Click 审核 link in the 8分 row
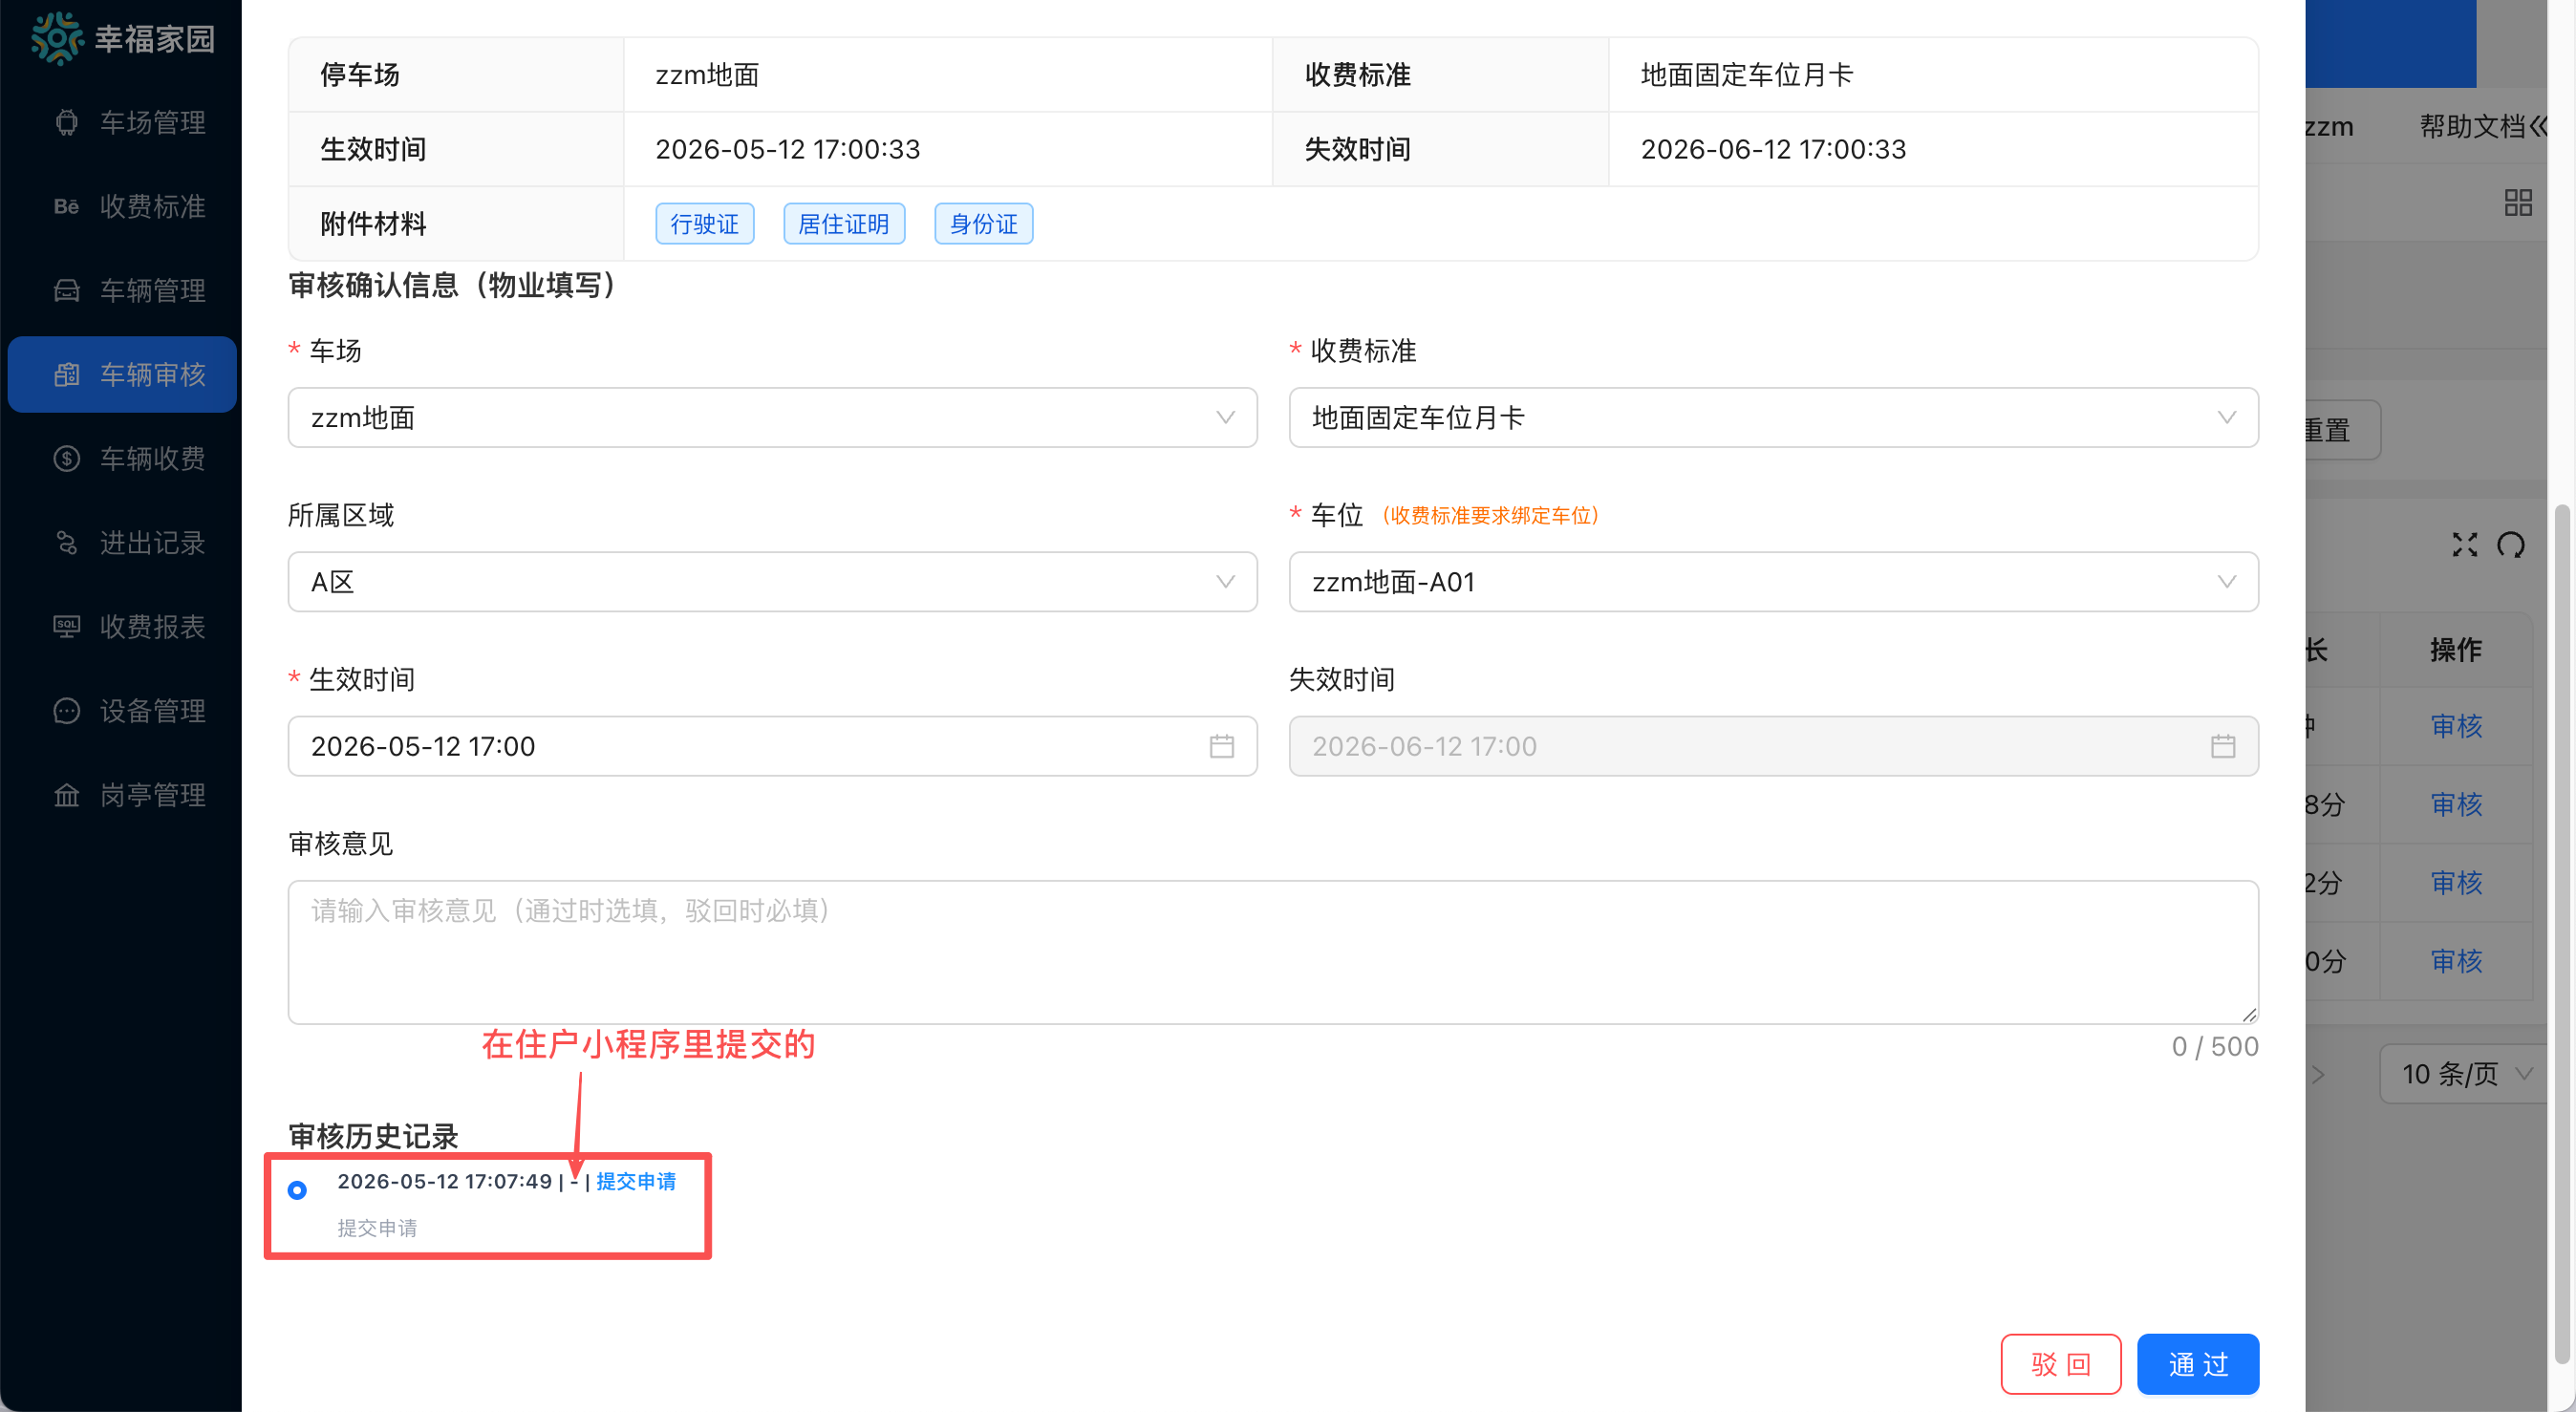This screenshot has height=1412, width=2576. click(x=2456, y=803)
